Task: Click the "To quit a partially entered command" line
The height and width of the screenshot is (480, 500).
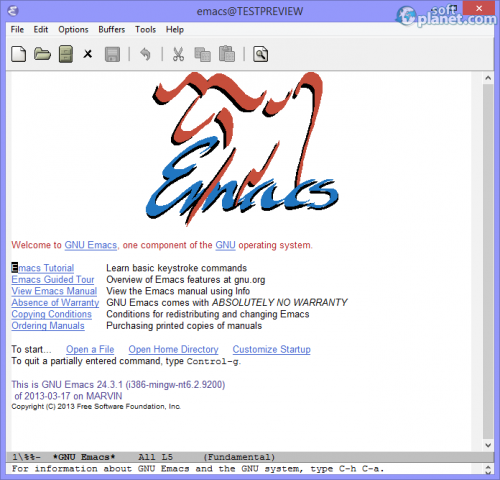Action: (x=126, y=361)
